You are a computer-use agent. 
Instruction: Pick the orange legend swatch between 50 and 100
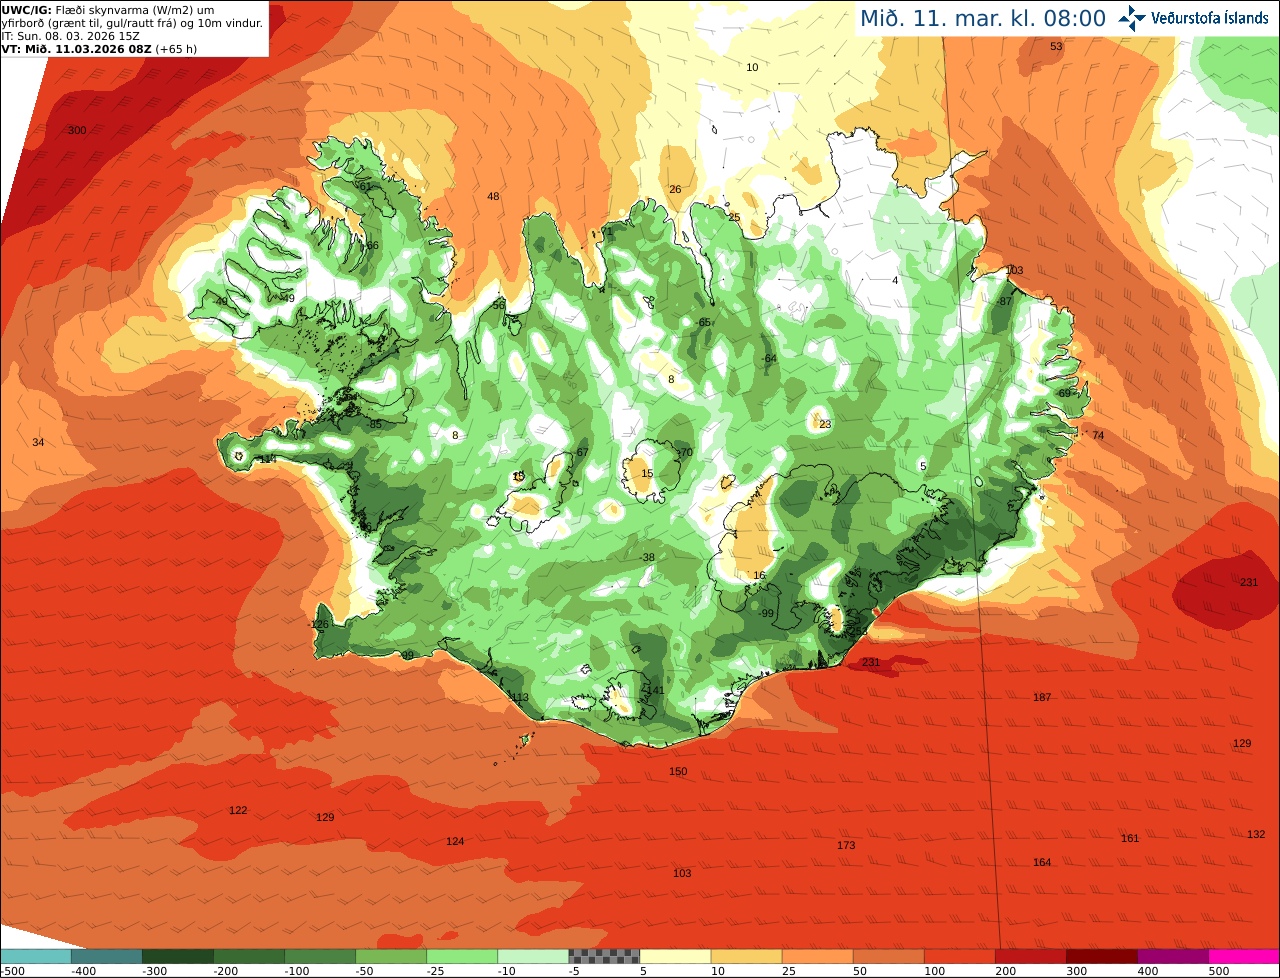[x=889, y=957]
